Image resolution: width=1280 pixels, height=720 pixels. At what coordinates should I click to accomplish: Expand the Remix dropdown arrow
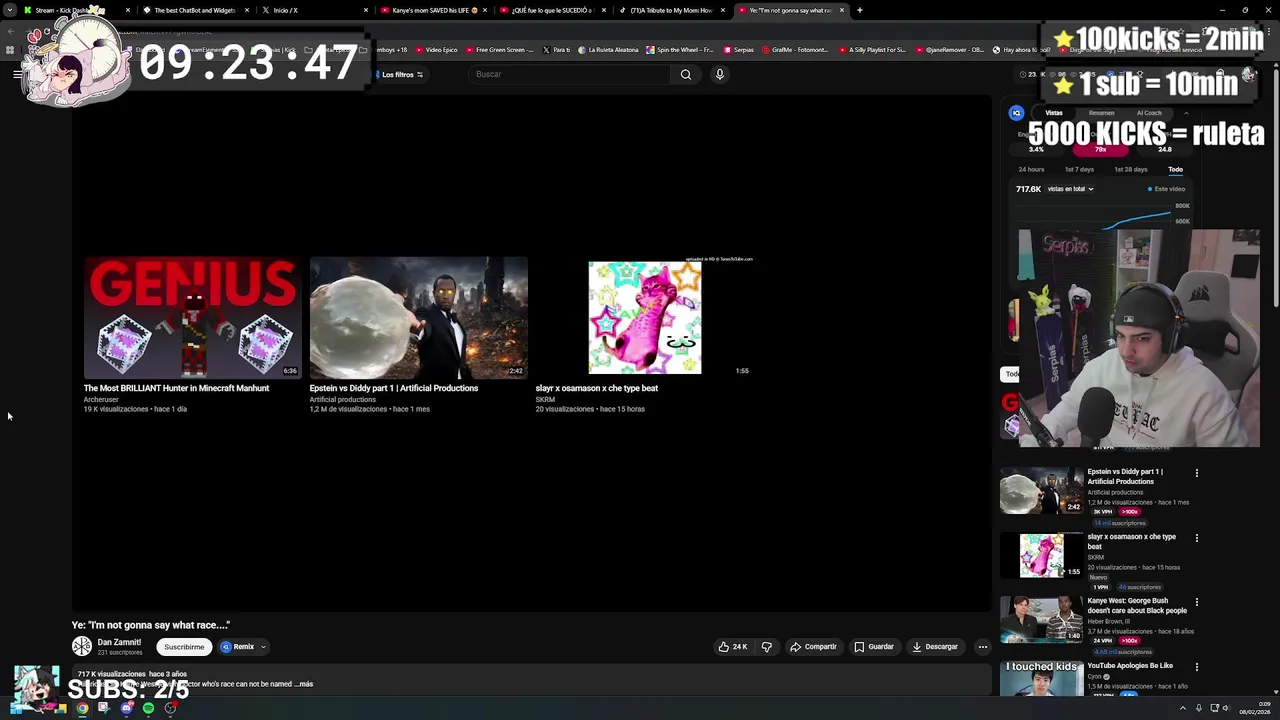click(x=263, y=646)
